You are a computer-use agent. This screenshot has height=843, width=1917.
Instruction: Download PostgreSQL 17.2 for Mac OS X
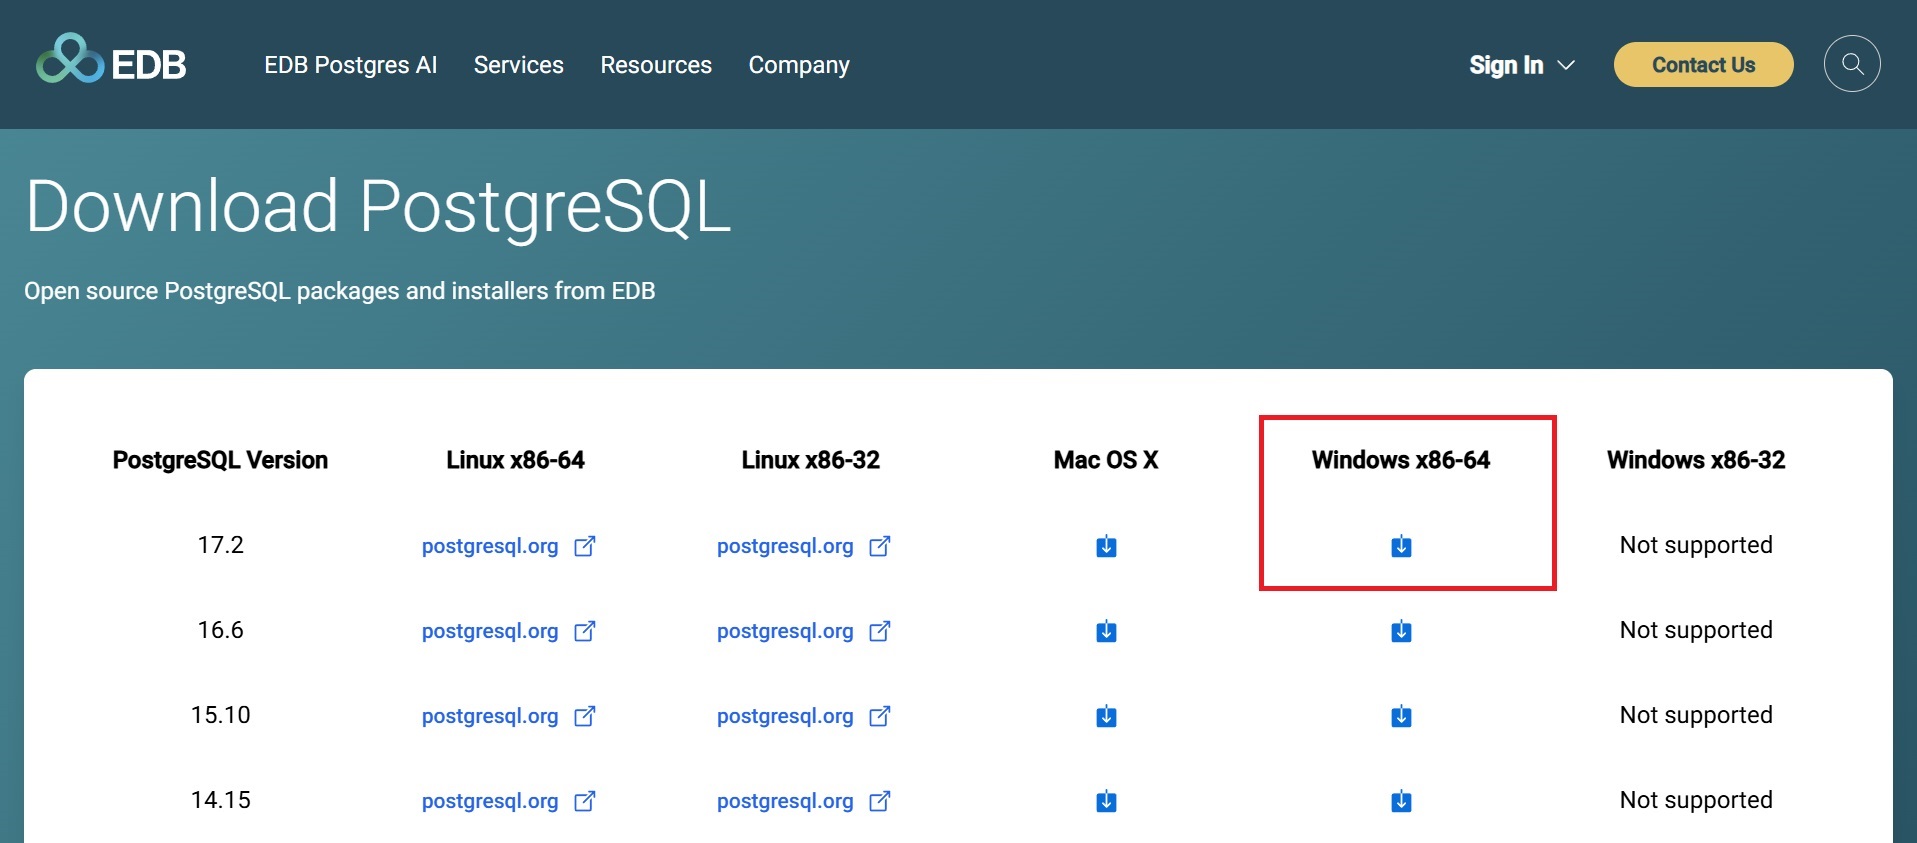pyautogui.click(x=1106, y=546)
